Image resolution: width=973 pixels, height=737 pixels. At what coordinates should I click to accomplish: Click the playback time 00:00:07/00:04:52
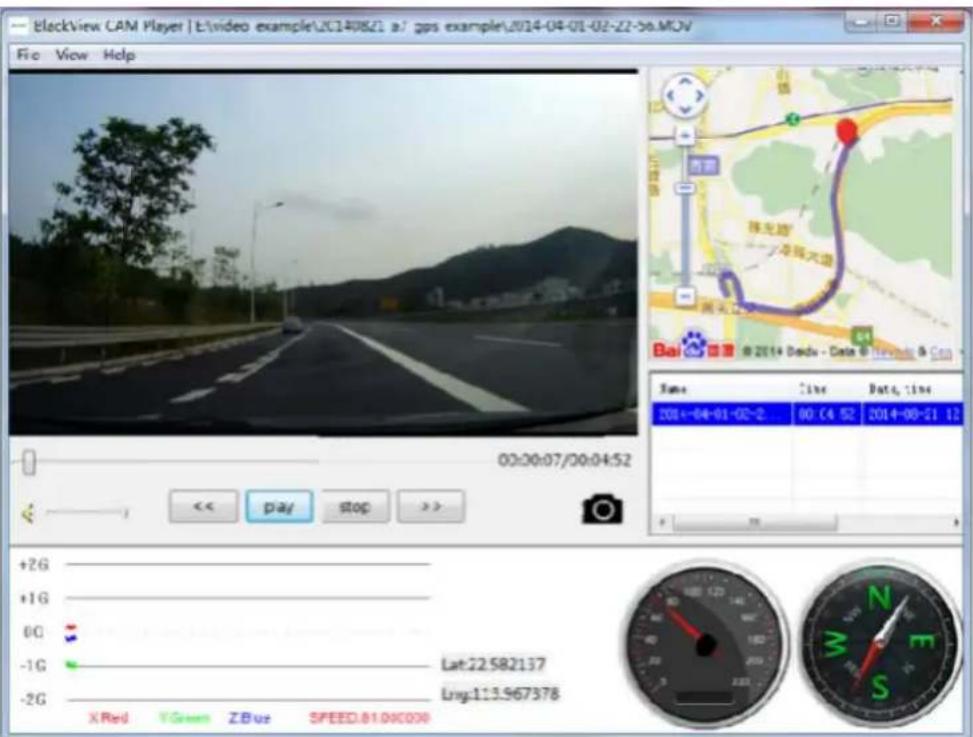pyautogui.click(x=563, y=460)
